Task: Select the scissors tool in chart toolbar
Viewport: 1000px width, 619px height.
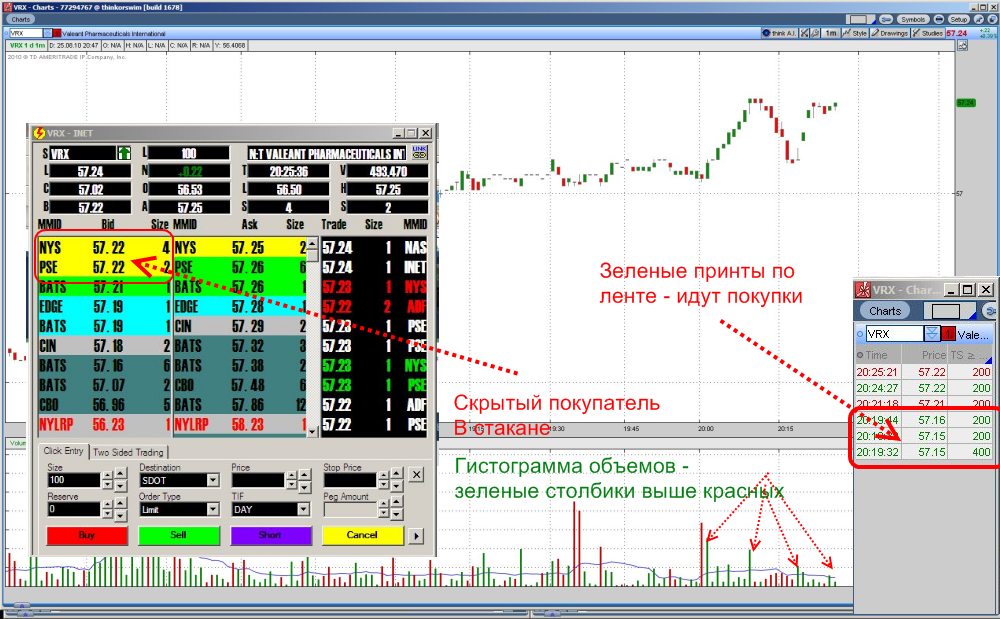Action: pos(805,33)
